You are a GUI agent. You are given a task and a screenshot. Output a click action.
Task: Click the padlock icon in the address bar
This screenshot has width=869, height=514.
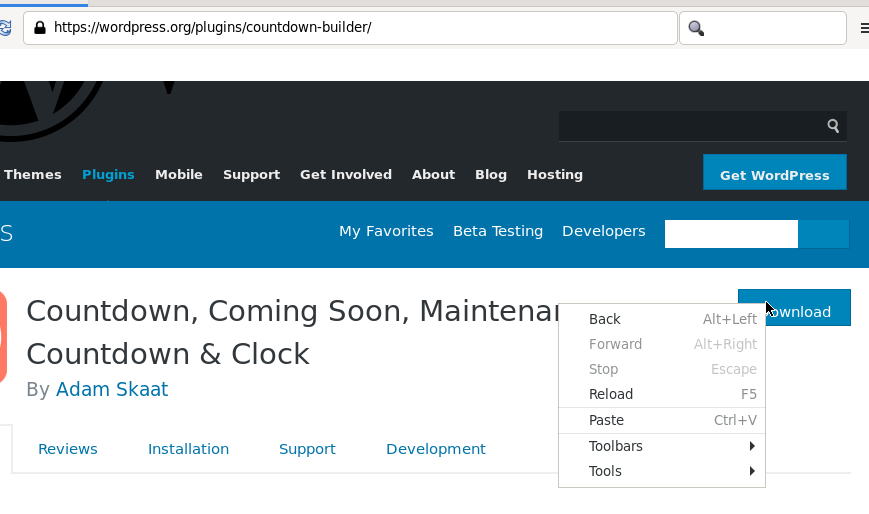click(x=39, y=28)
